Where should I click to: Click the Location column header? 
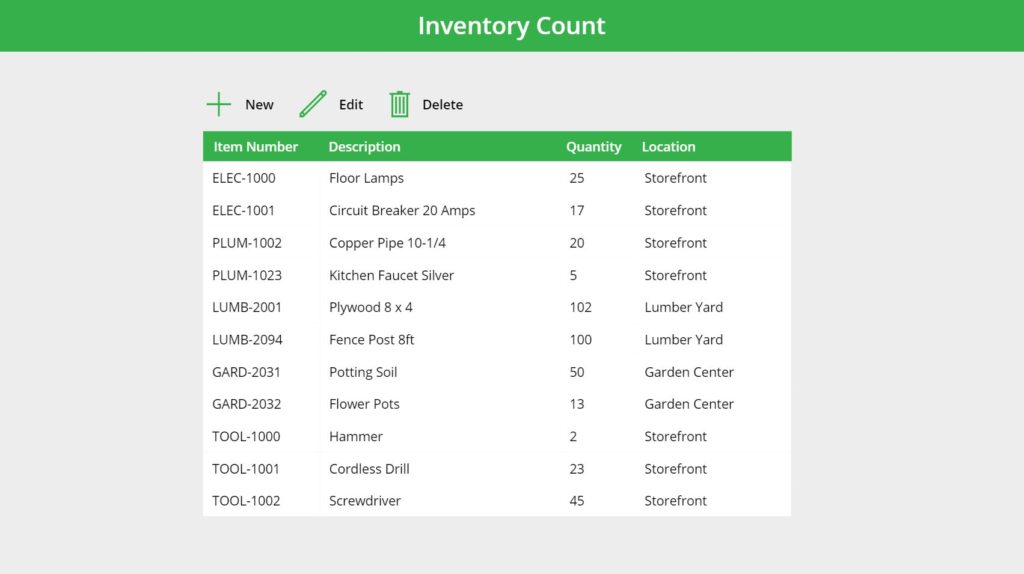click(668, 147)
